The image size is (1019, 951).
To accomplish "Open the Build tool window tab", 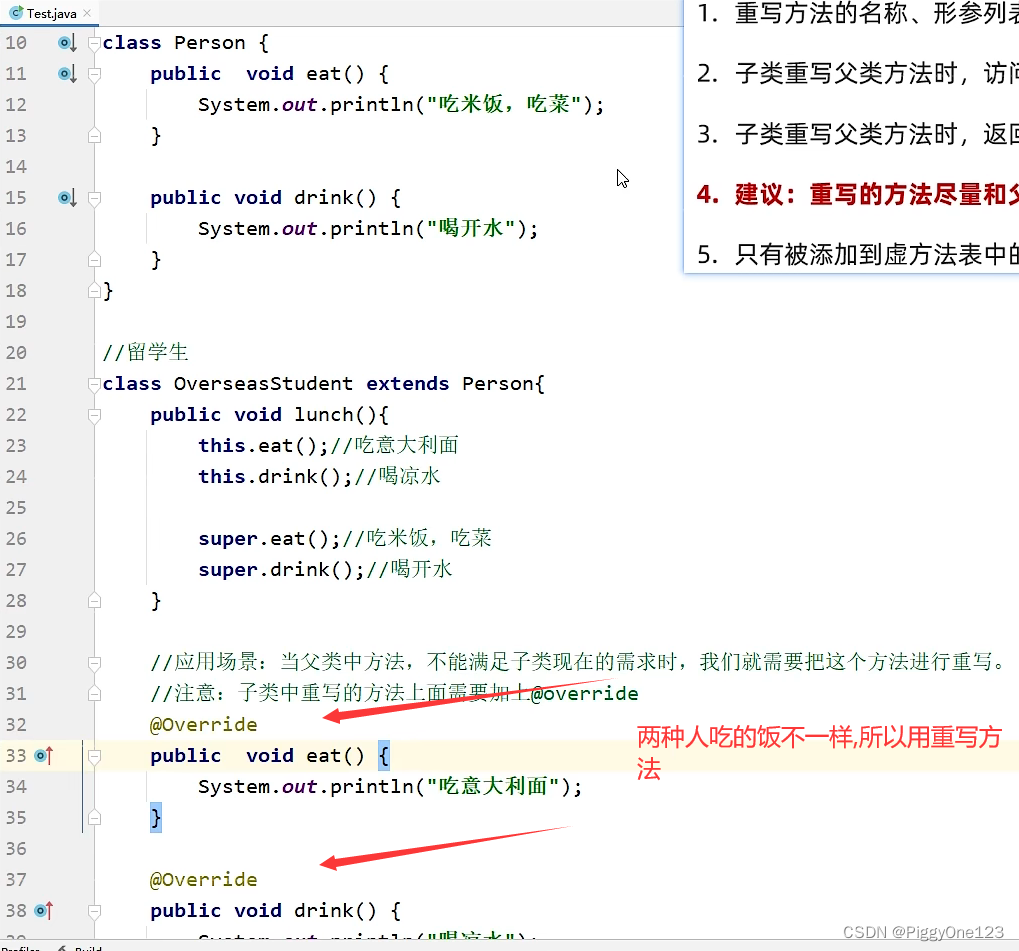I will [82, 948].
